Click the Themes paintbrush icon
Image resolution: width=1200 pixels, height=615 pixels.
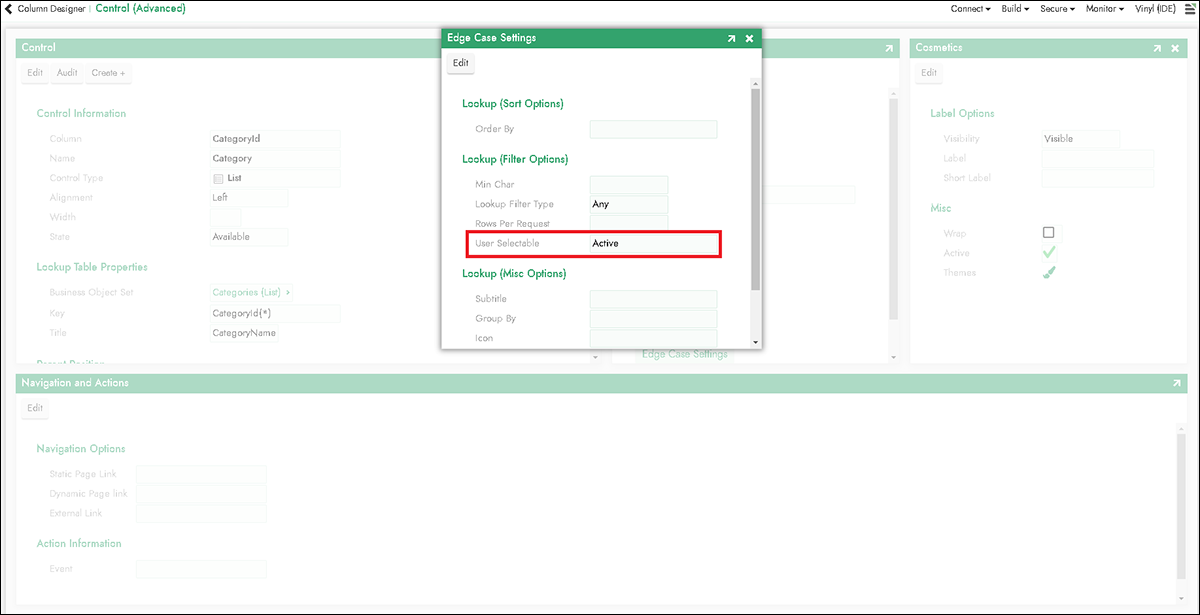pyautogui.click(x=1048, y=272)
